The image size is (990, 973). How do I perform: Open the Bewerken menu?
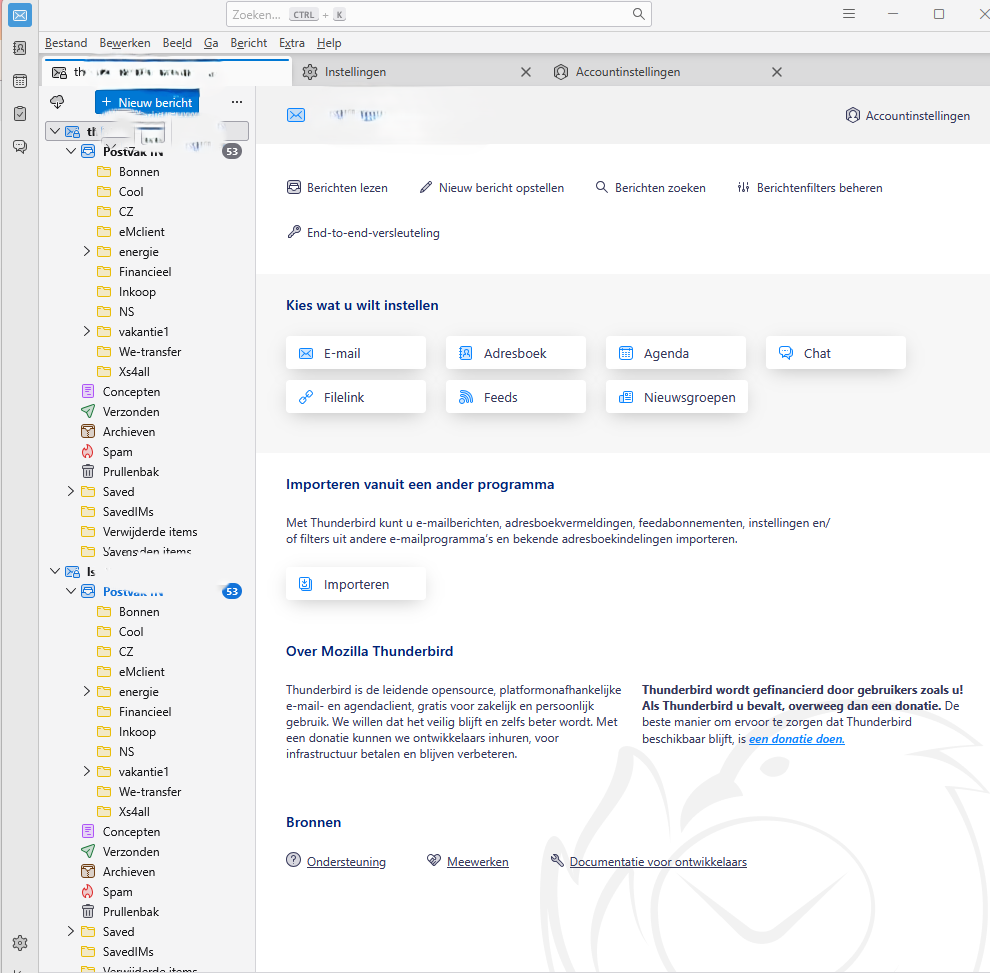pos(124,43)
